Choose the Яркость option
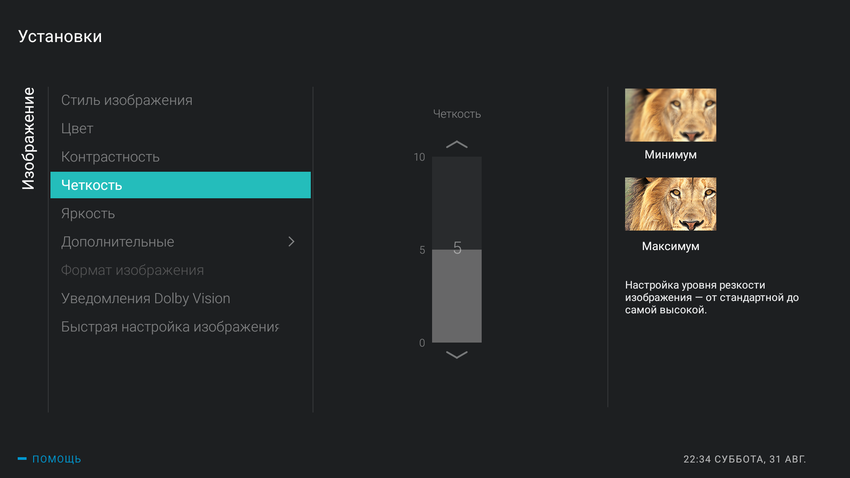The width and height of the screenshot is (850, 478). [x=88, y=214]
